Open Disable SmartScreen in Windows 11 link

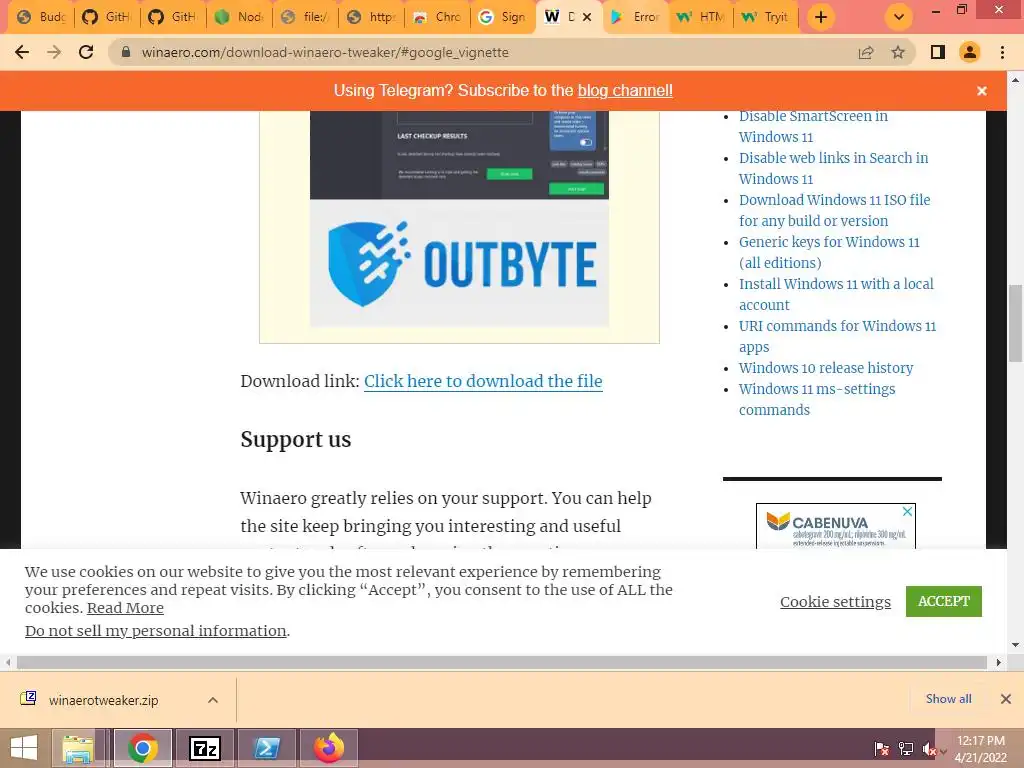click(x=813, y=126)
